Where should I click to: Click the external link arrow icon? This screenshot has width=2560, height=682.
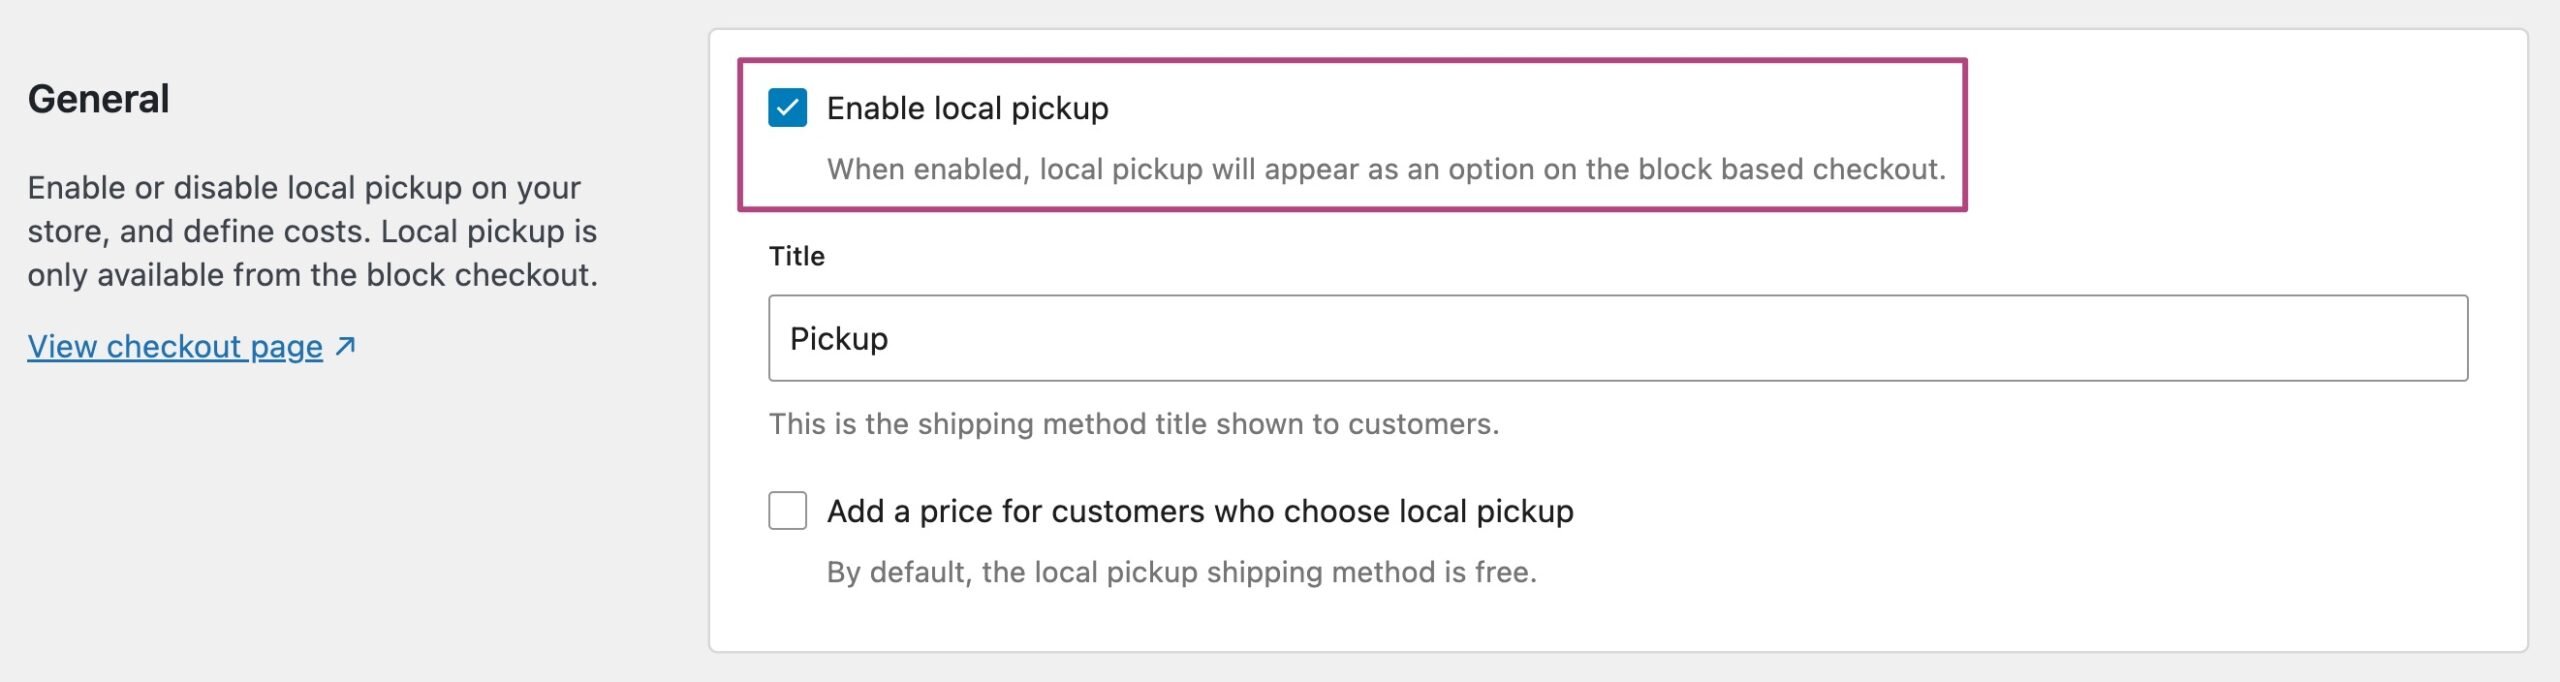(x=346, y=347)
